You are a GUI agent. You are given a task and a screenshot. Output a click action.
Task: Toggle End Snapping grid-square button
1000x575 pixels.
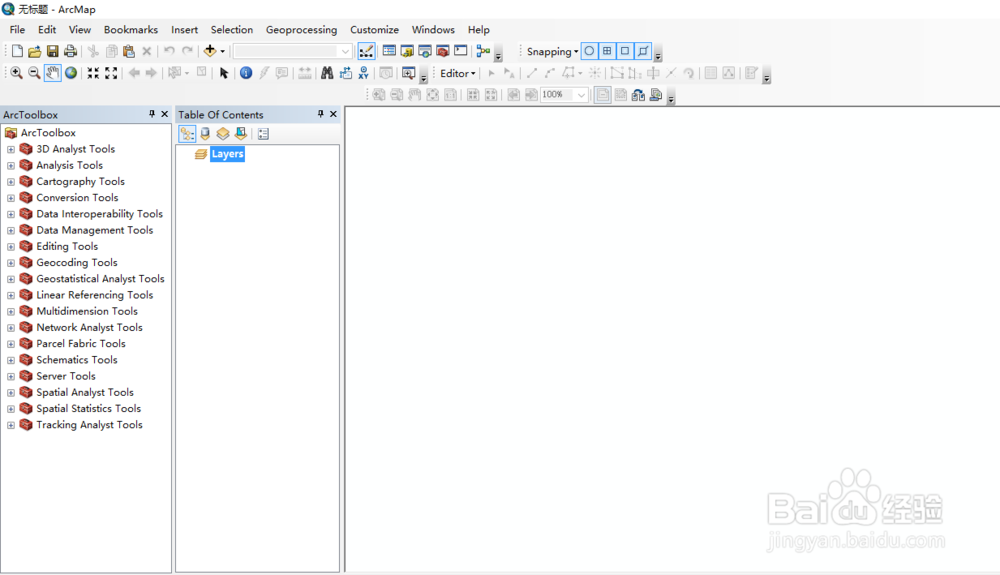(607, 51)
